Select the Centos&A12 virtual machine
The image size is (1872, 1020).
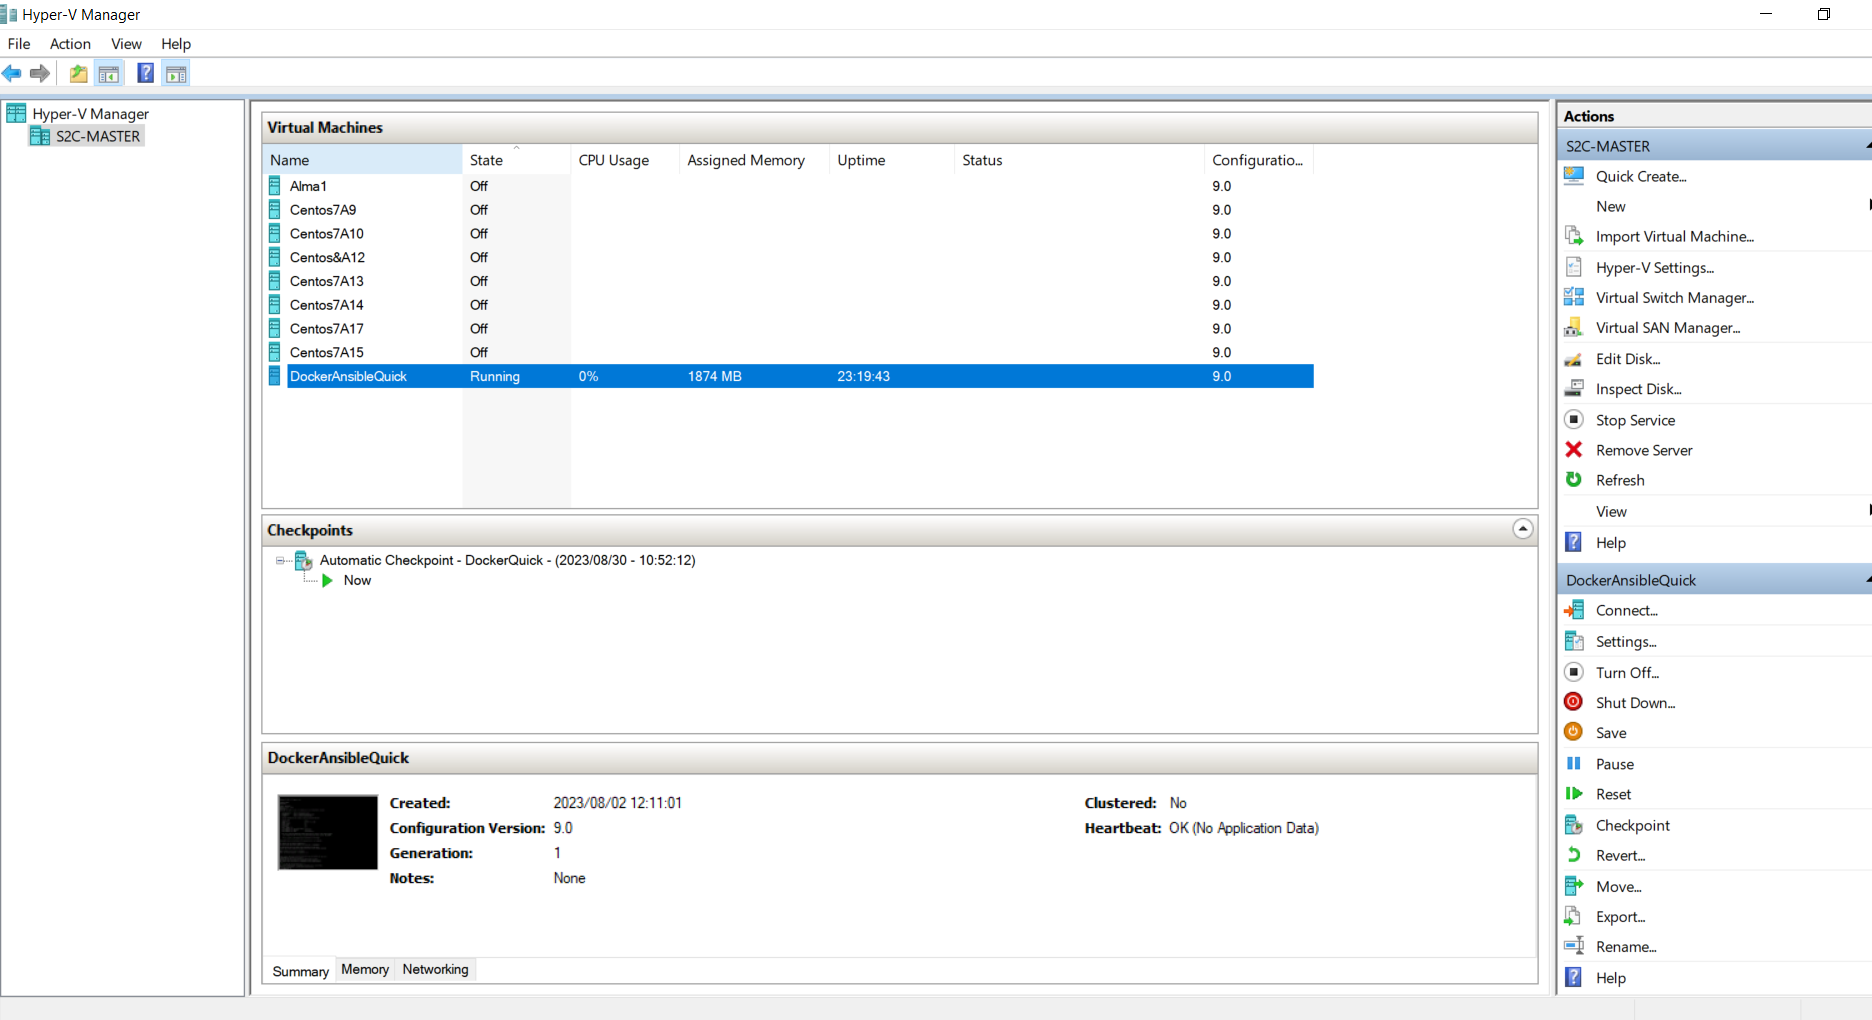[x=788, y=258]
